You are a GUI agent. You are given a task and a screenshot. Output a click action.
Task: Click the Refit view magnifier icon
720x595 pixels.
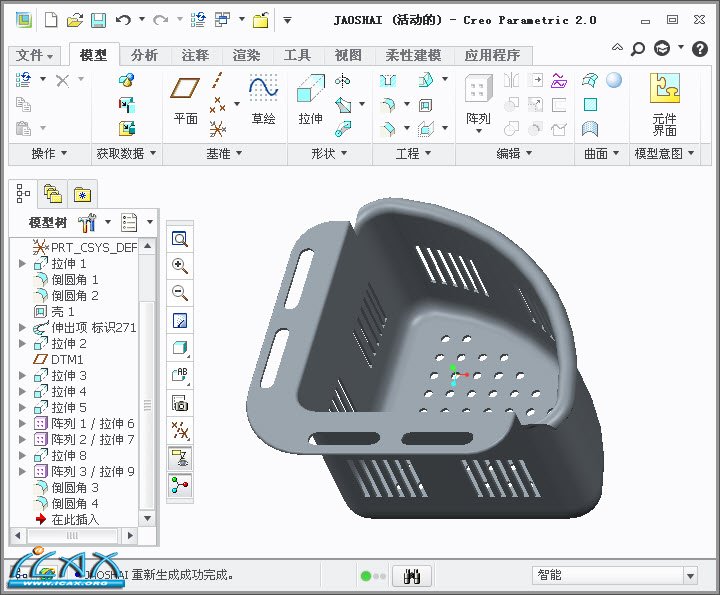(180, 239)
